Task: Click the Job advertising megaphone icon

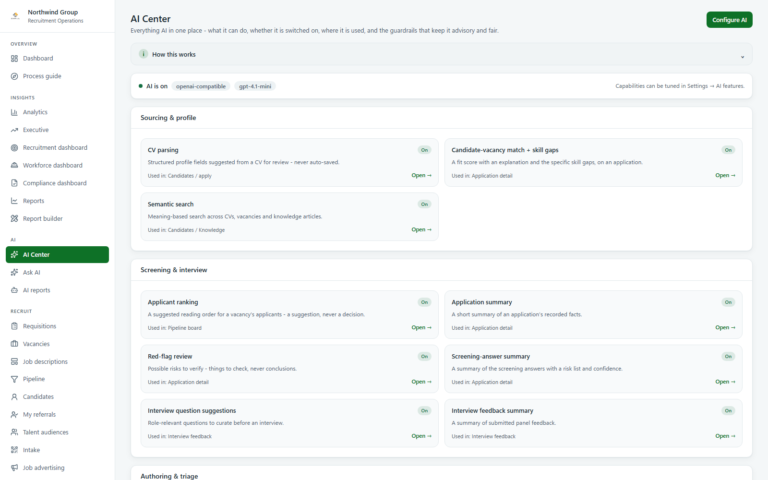Action: pyautogui.click(x=14, y=468)
